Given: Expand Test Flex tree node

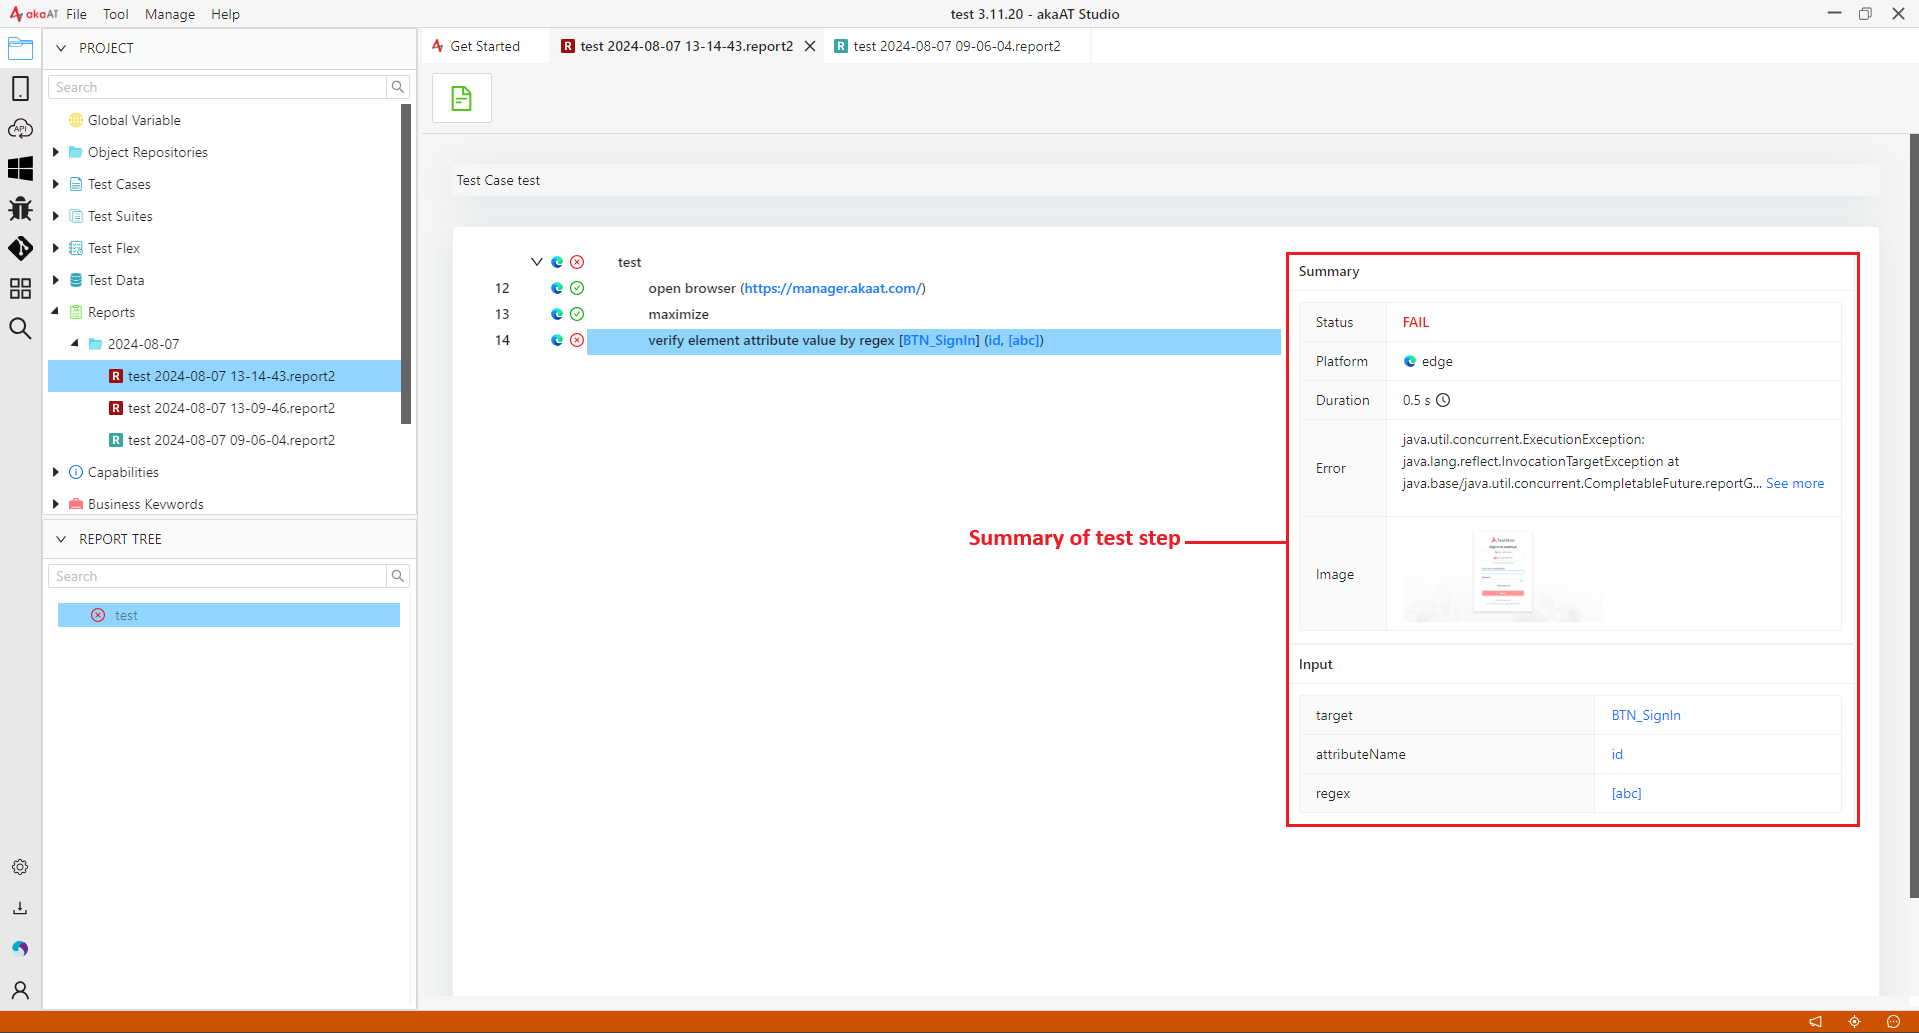Looking at the screenshot, I should [56, 248].
